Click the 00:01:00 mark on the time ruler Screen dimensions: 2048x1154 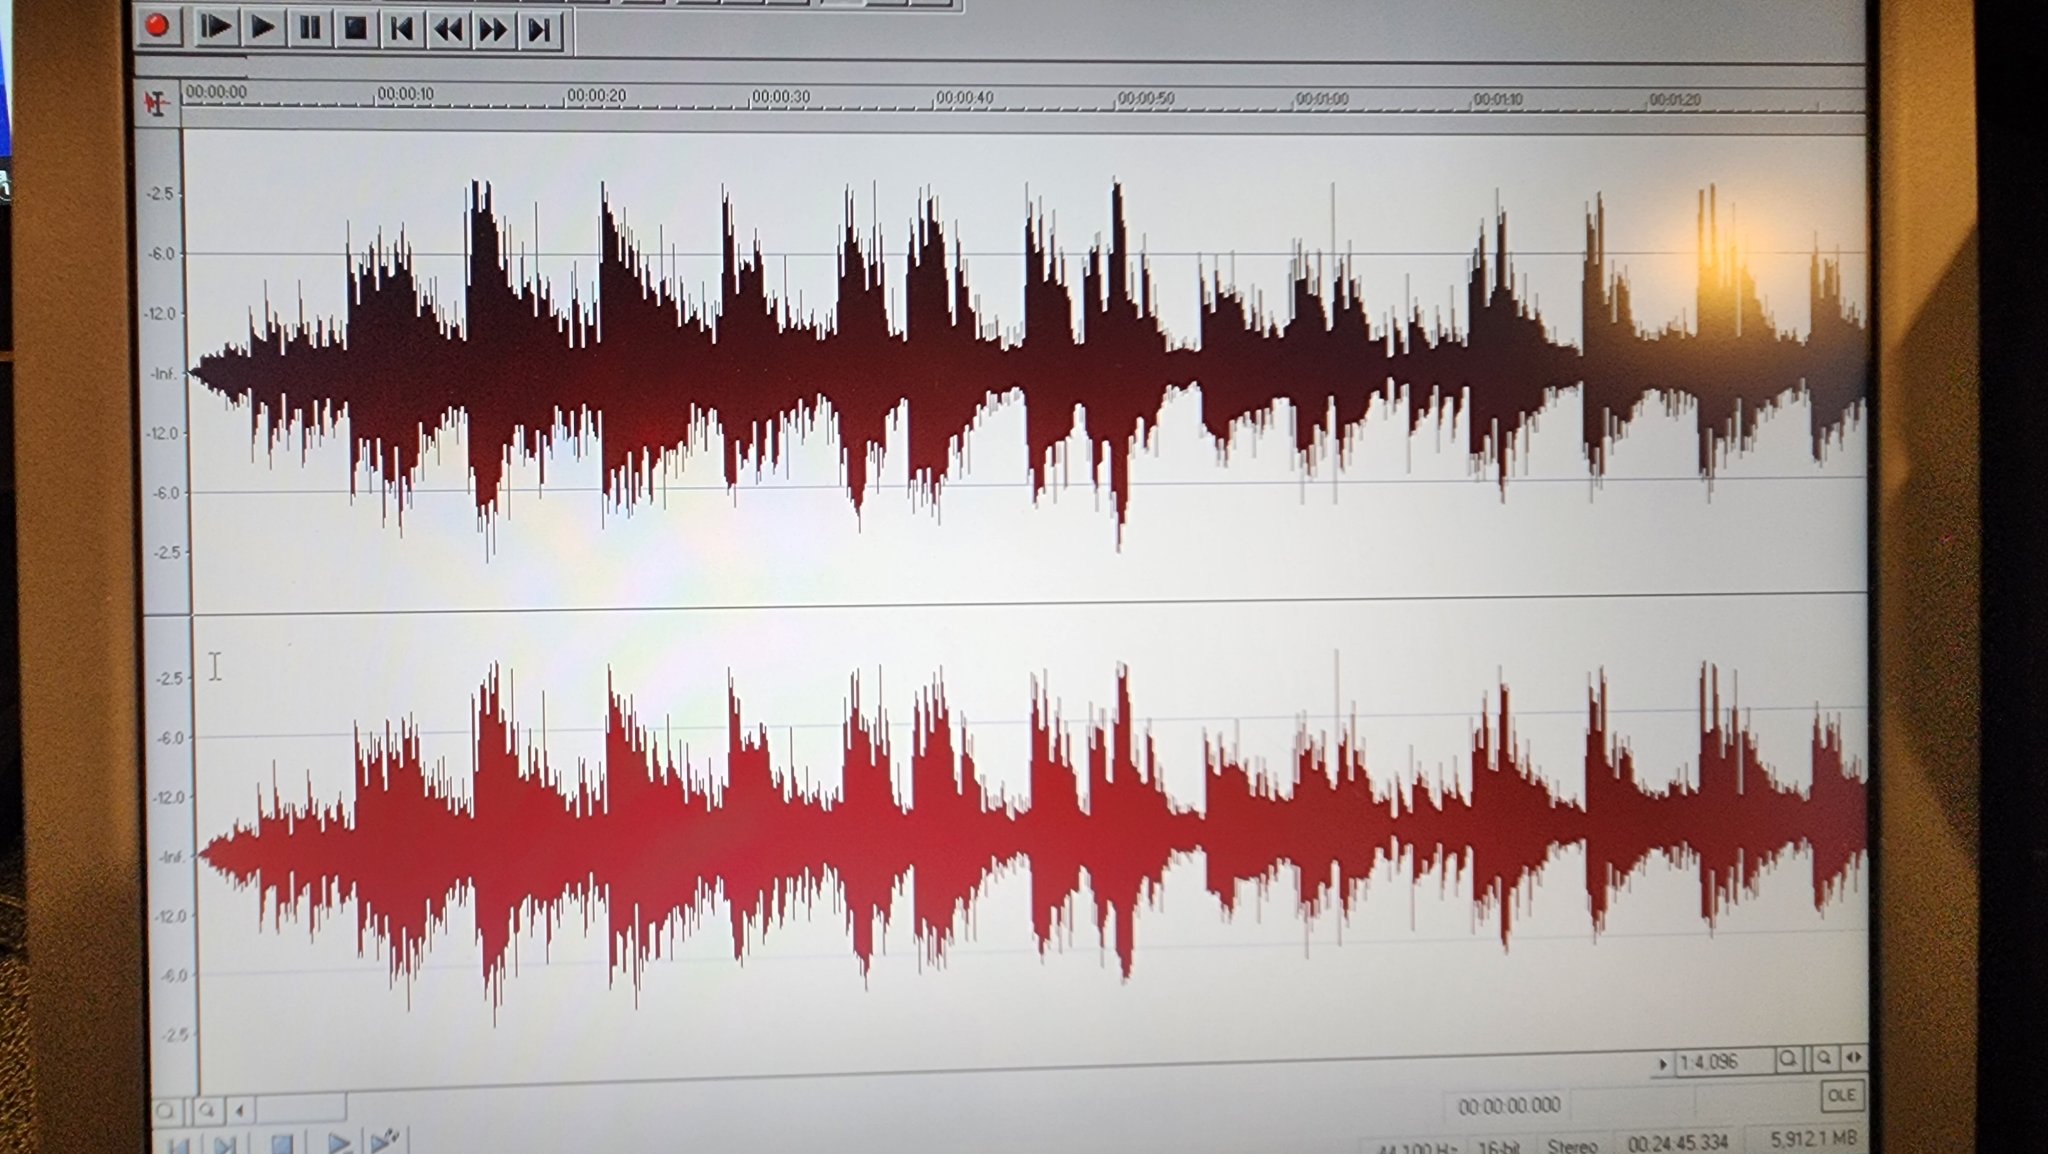point(1321,100)
